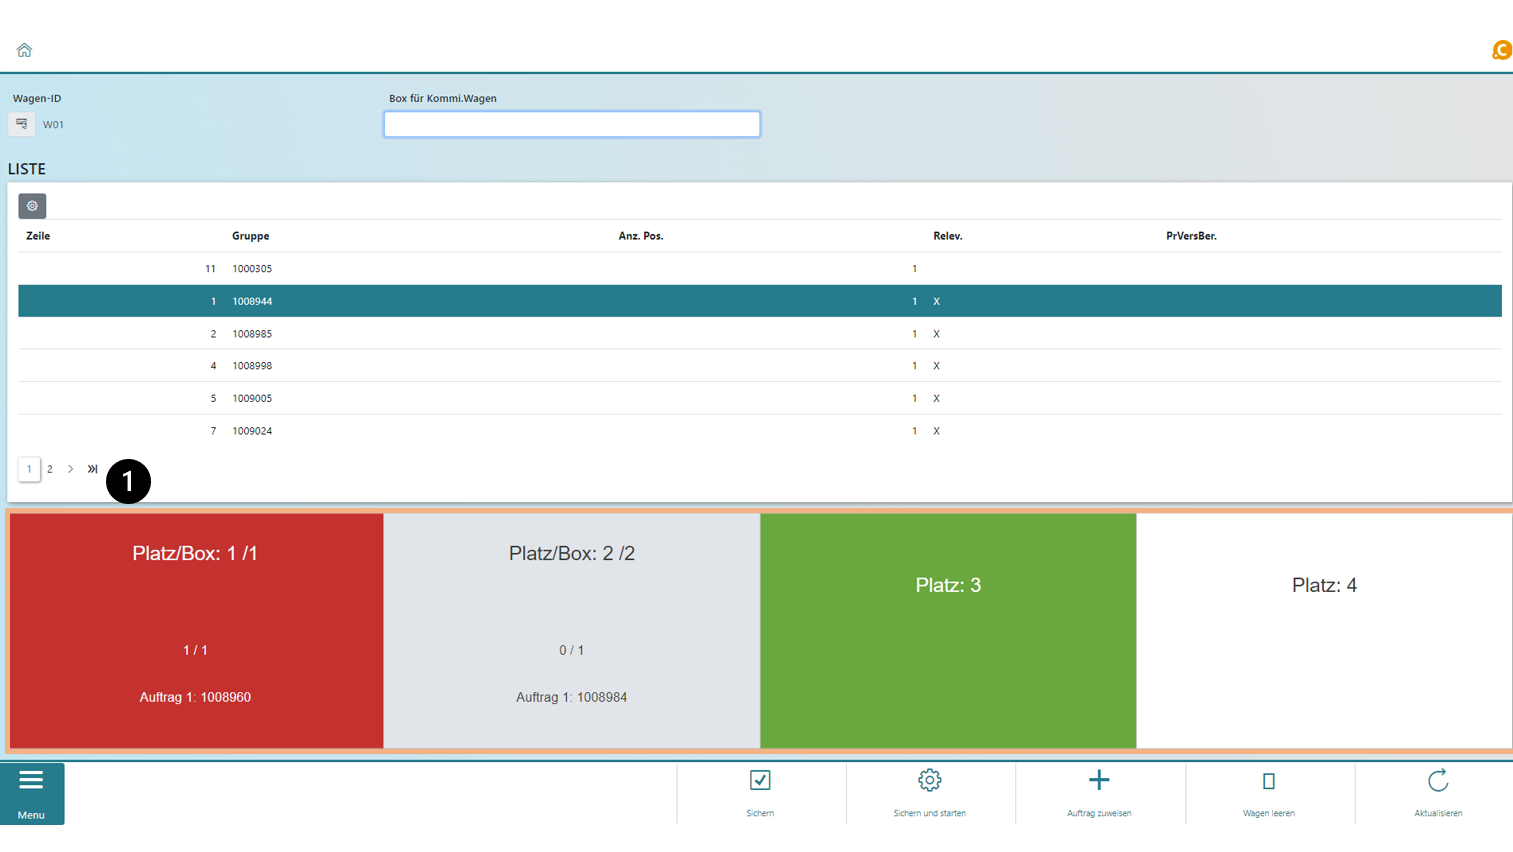This screenshot has height=852, width=1513.
Task: Click the home icon
Action: (24, 50)
